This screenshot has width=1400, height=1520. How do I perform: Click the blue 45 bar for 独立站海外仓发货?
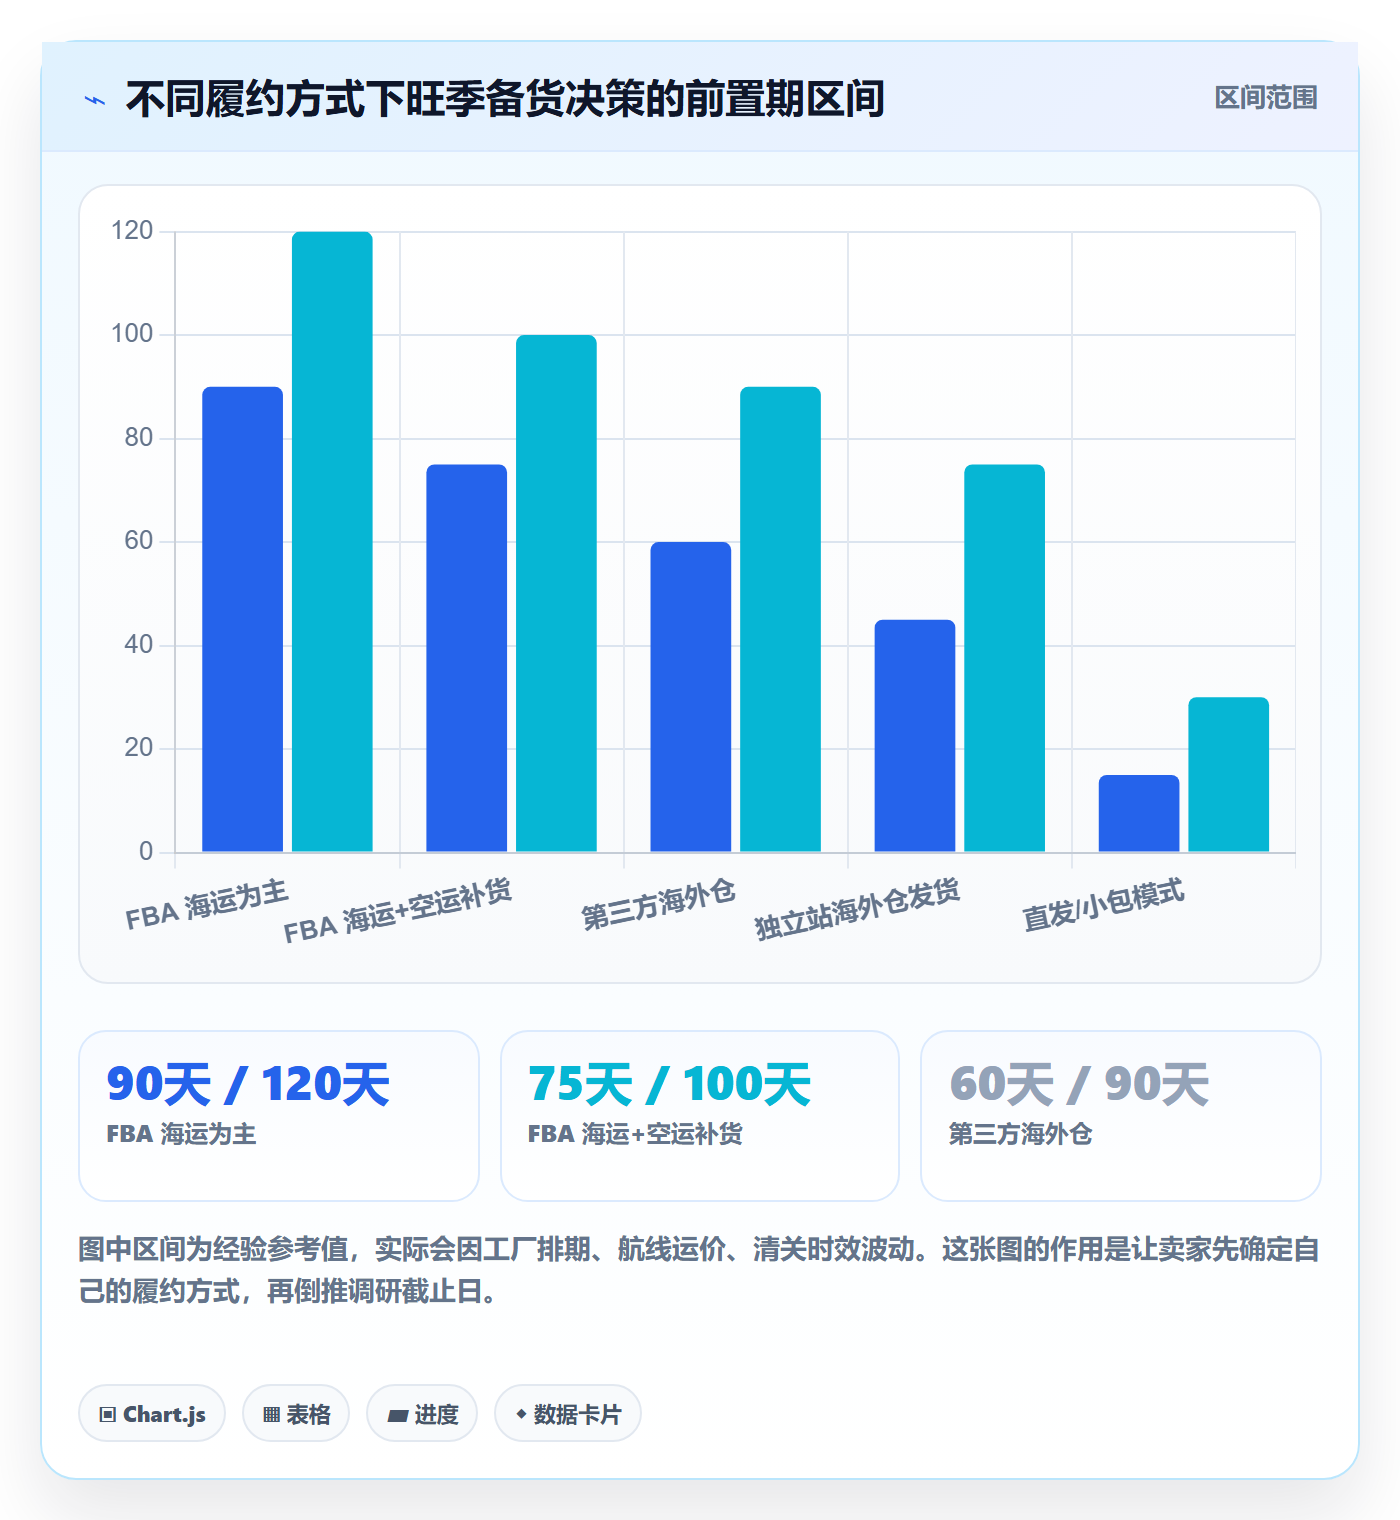click(915, 736)
